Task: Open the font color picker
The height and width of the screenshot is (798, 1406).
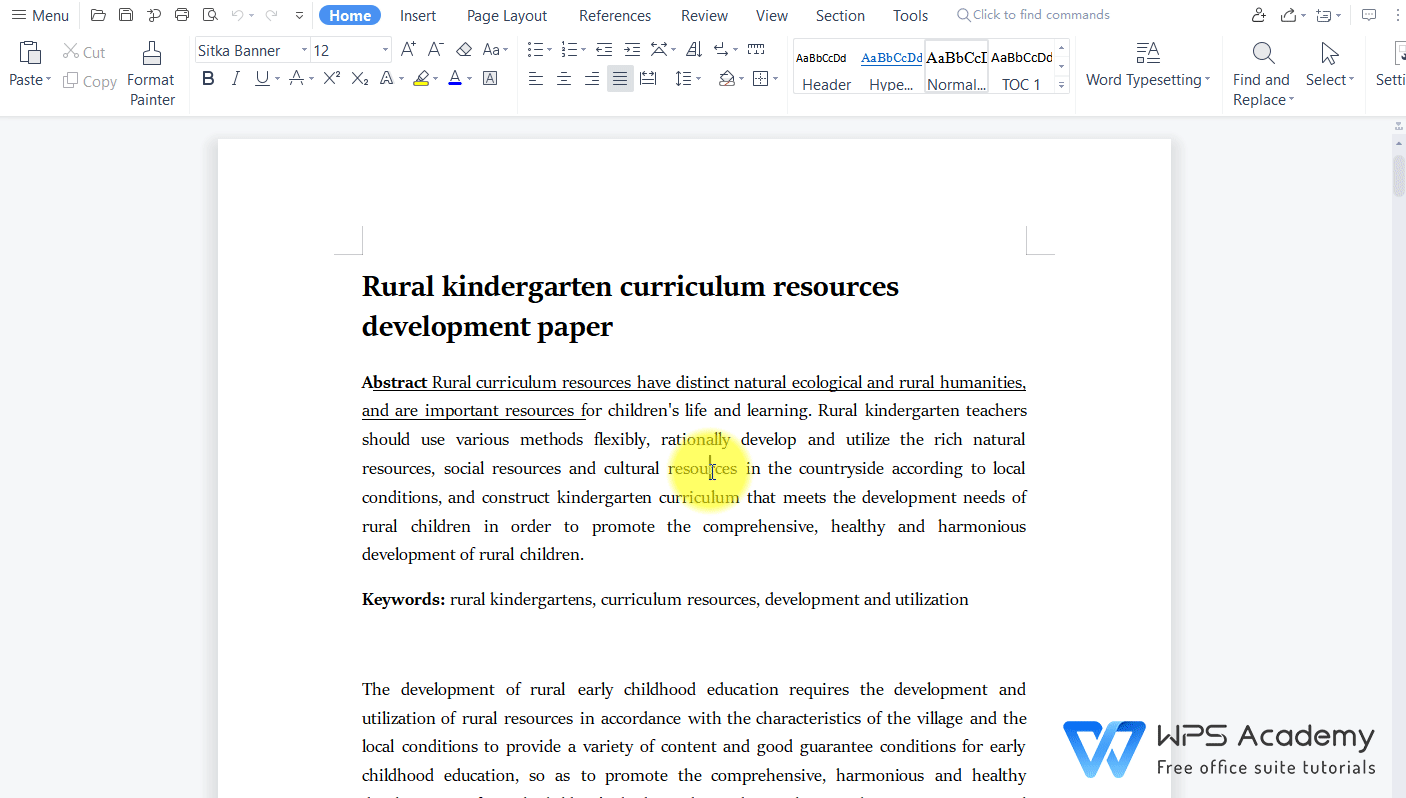Action: coord(455,78)
